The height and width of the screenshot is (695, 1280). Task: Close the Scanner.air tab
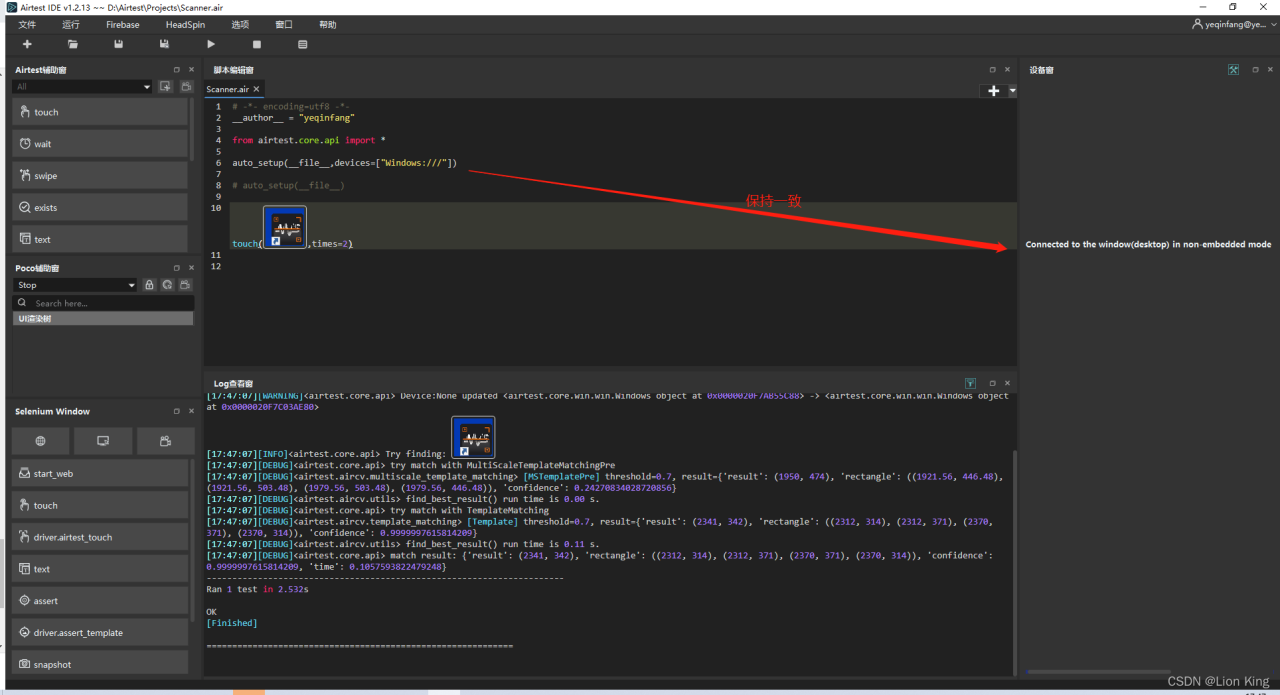click(257, 89)
